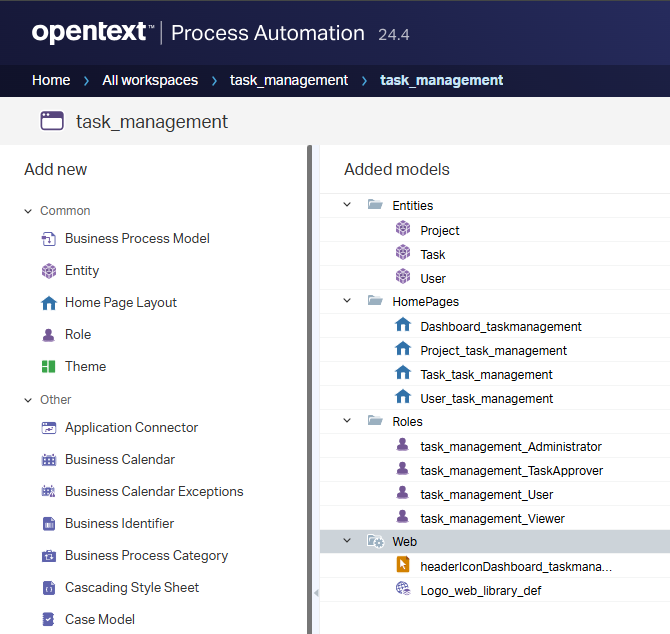Click the green Theme icon
The width and height of the screenshot is (670, 634).
48,367
